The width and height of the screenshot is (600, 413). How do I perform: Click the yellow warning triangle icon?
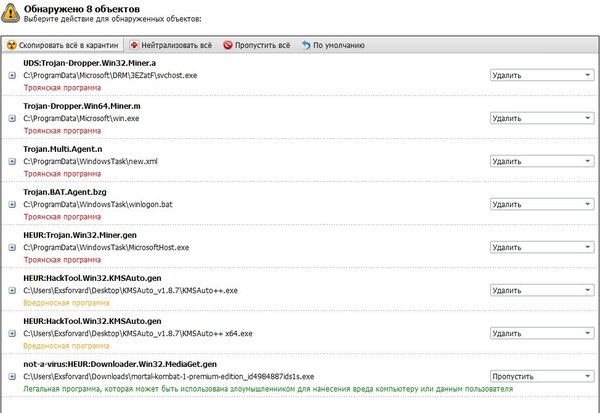pyautogui.click(x=10, y=13)
